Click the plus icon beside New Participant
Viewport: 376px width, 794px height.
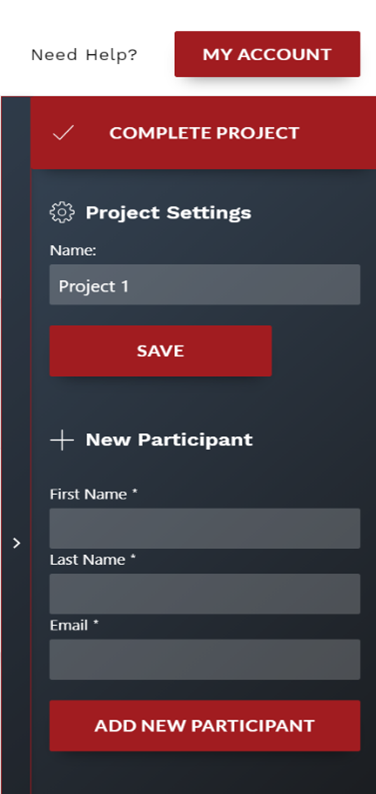62,440
